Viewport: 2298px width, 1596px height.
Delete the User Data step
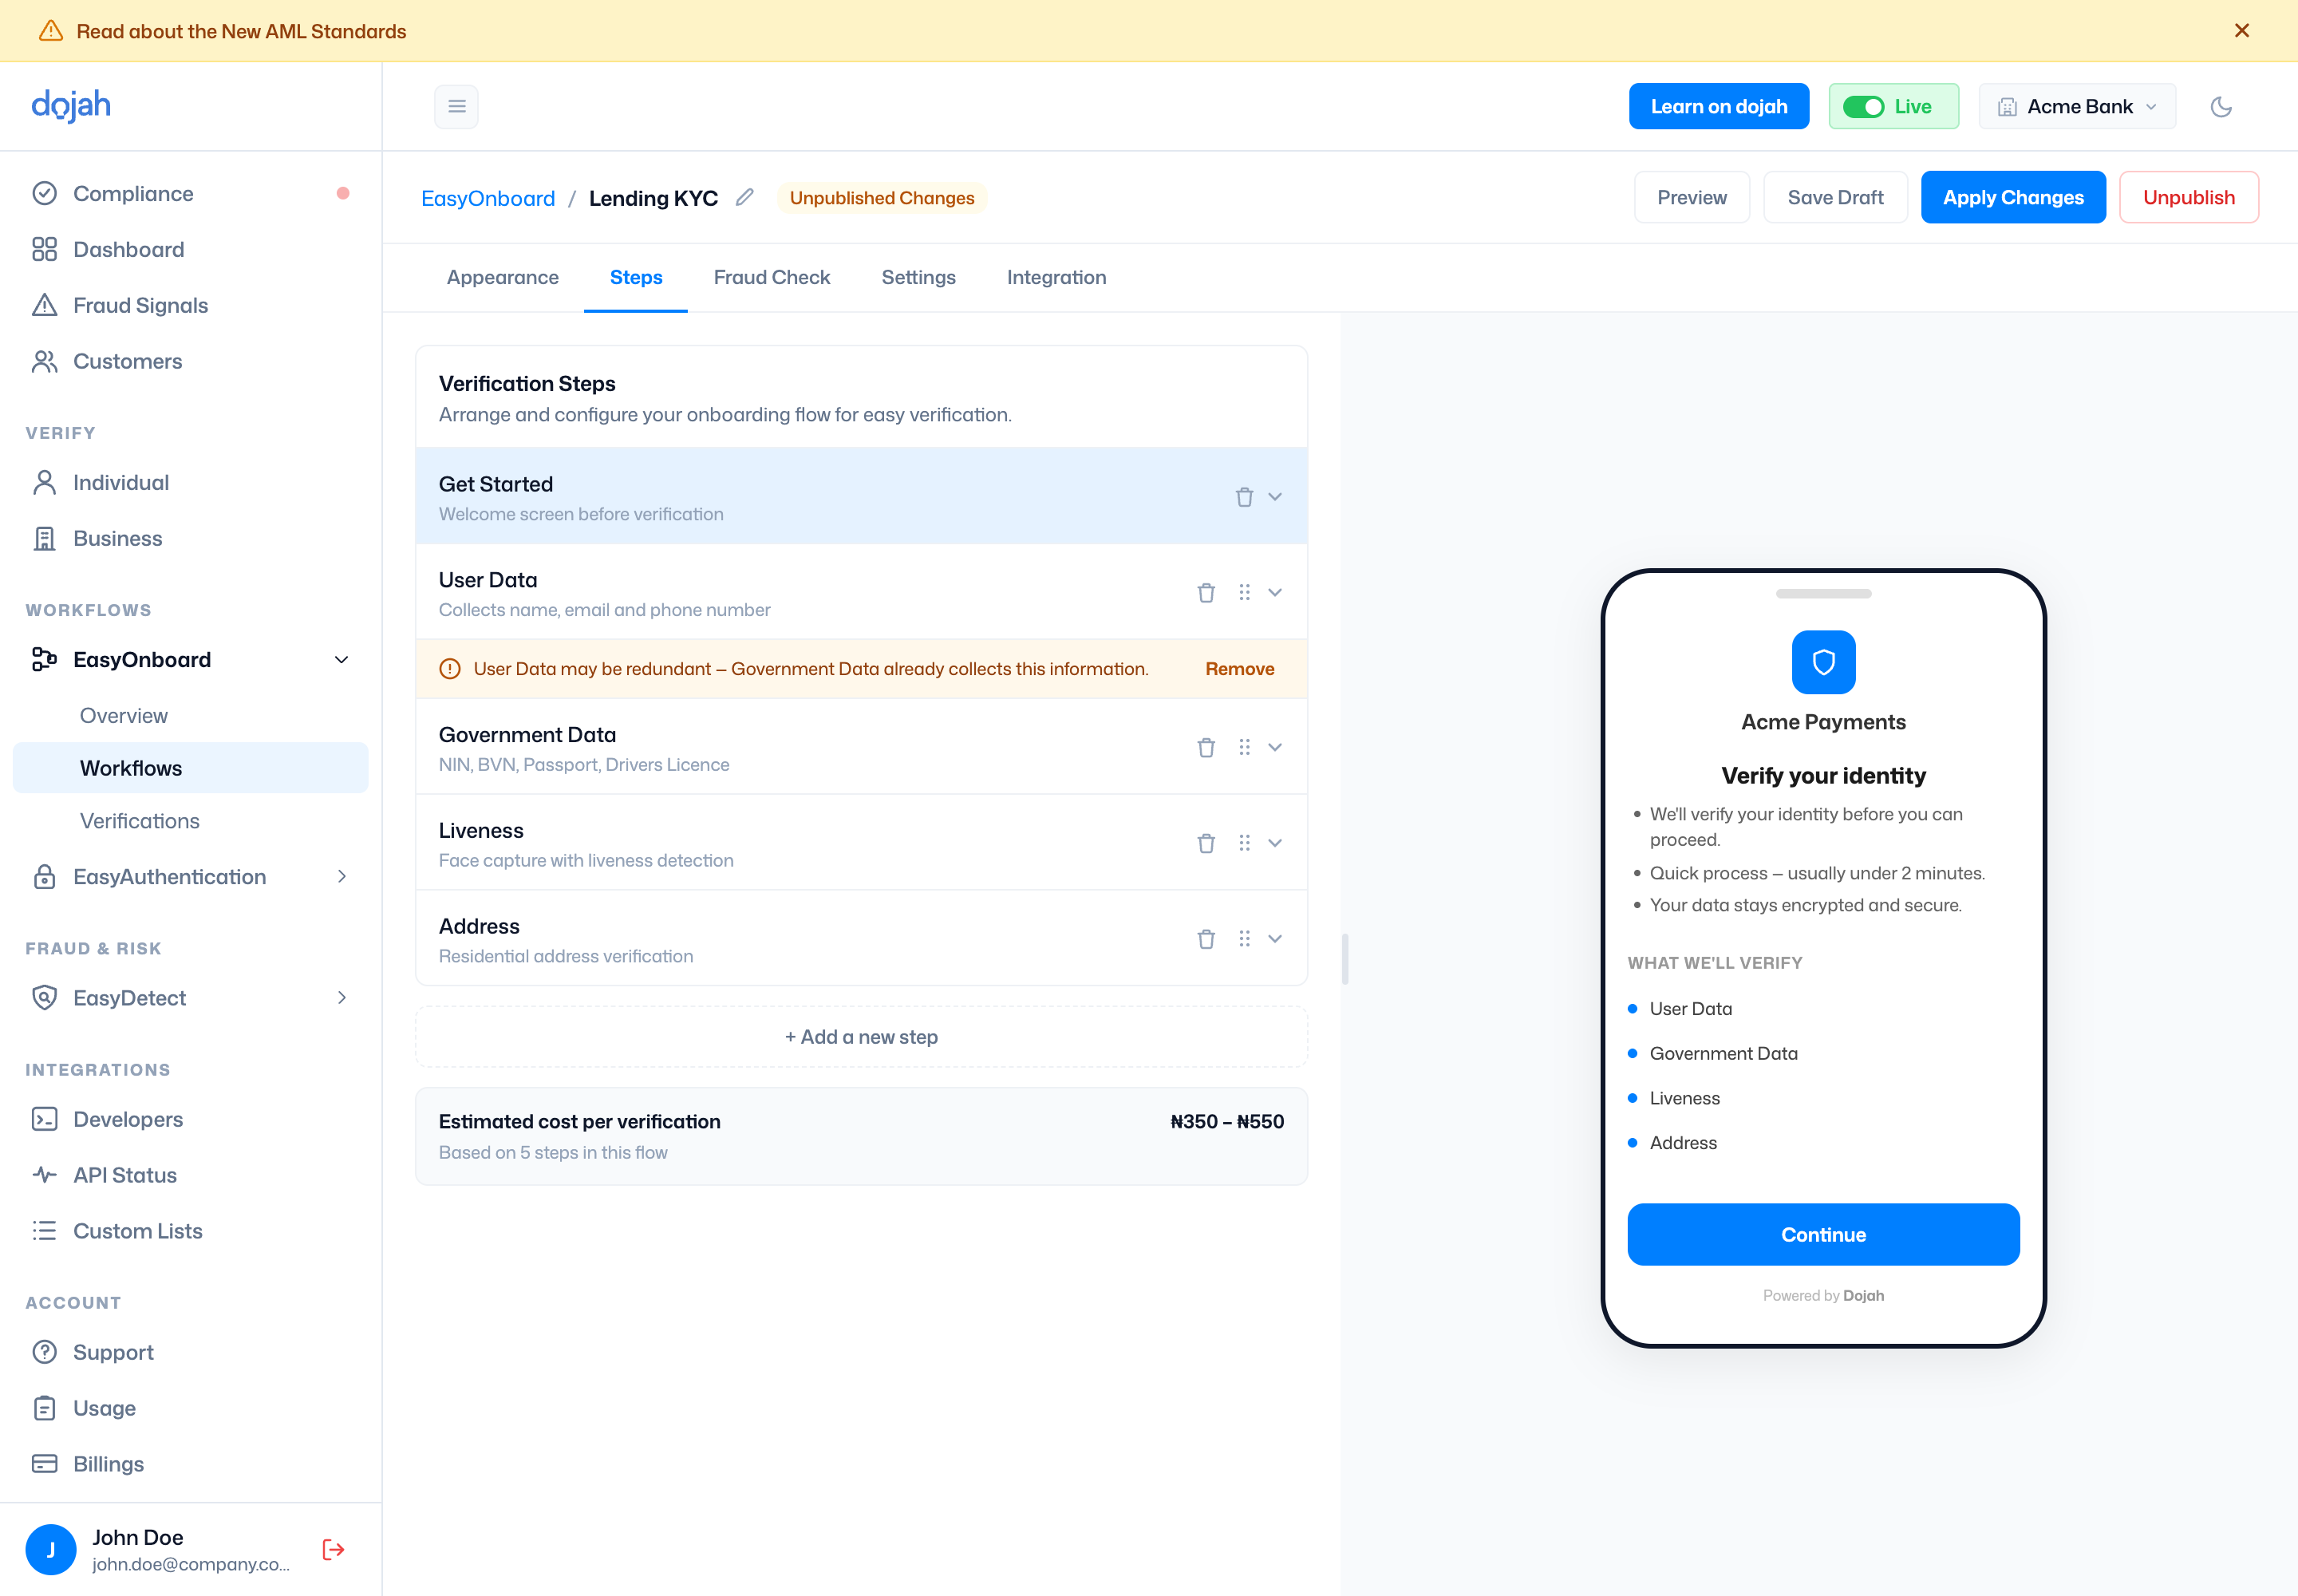click(1205, 592)
